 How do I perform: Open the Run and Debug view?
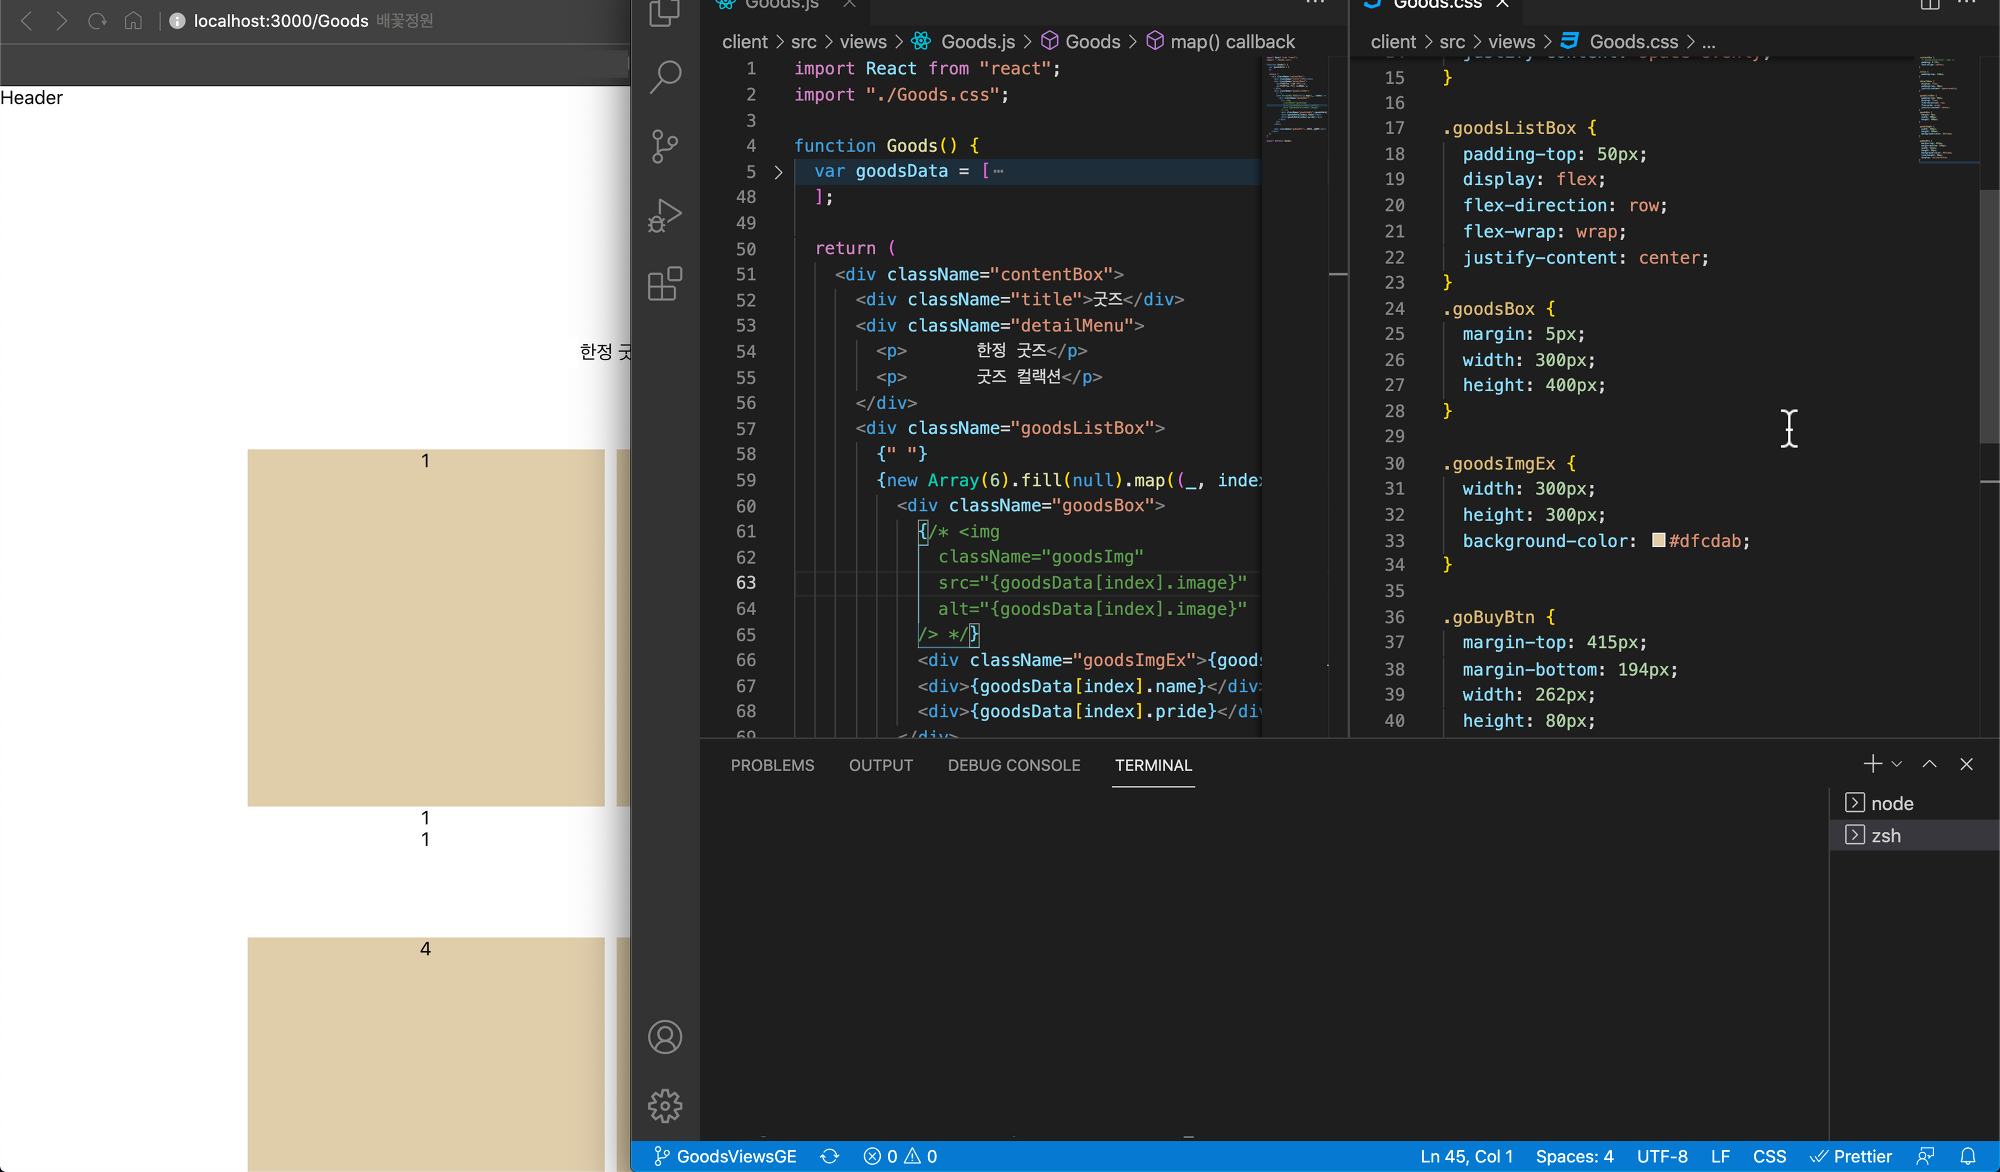[665, 215]
